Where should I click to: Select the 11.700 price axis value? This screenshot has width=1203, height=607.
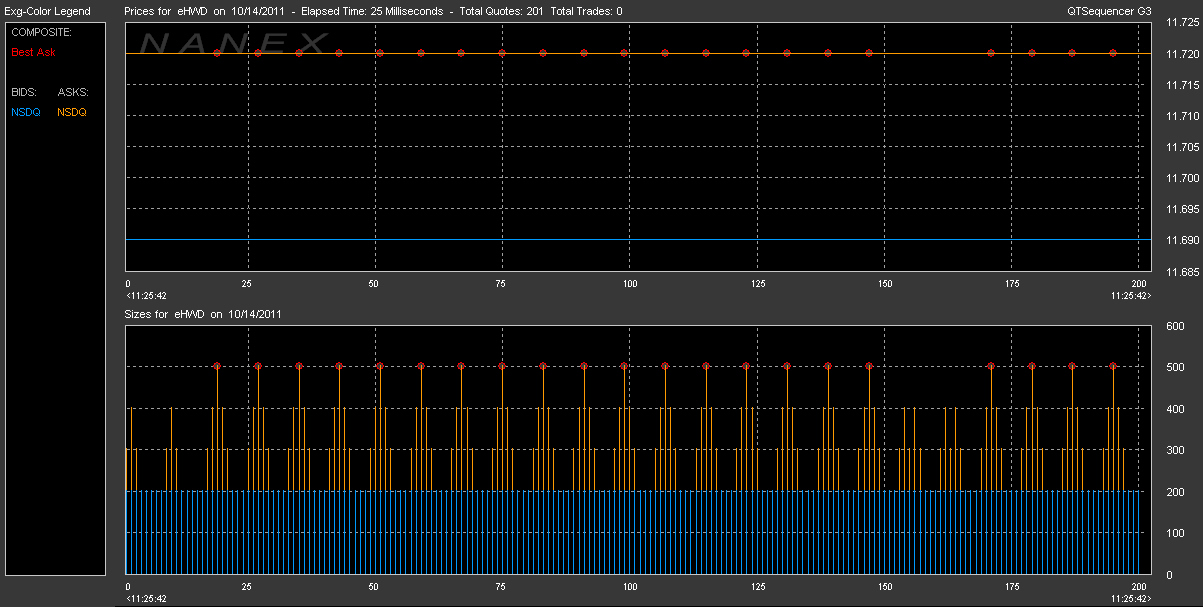coord(1183,178)
